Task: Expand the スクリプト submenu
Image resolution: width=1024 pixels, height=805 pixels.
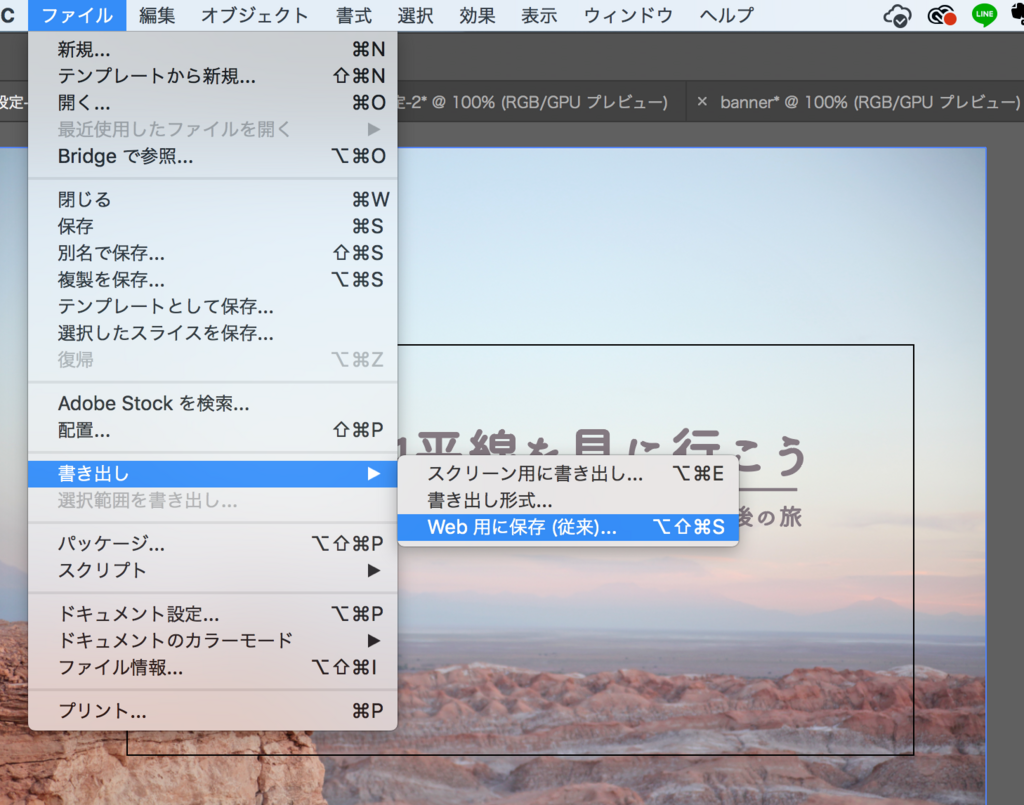Action: [213, 570]
